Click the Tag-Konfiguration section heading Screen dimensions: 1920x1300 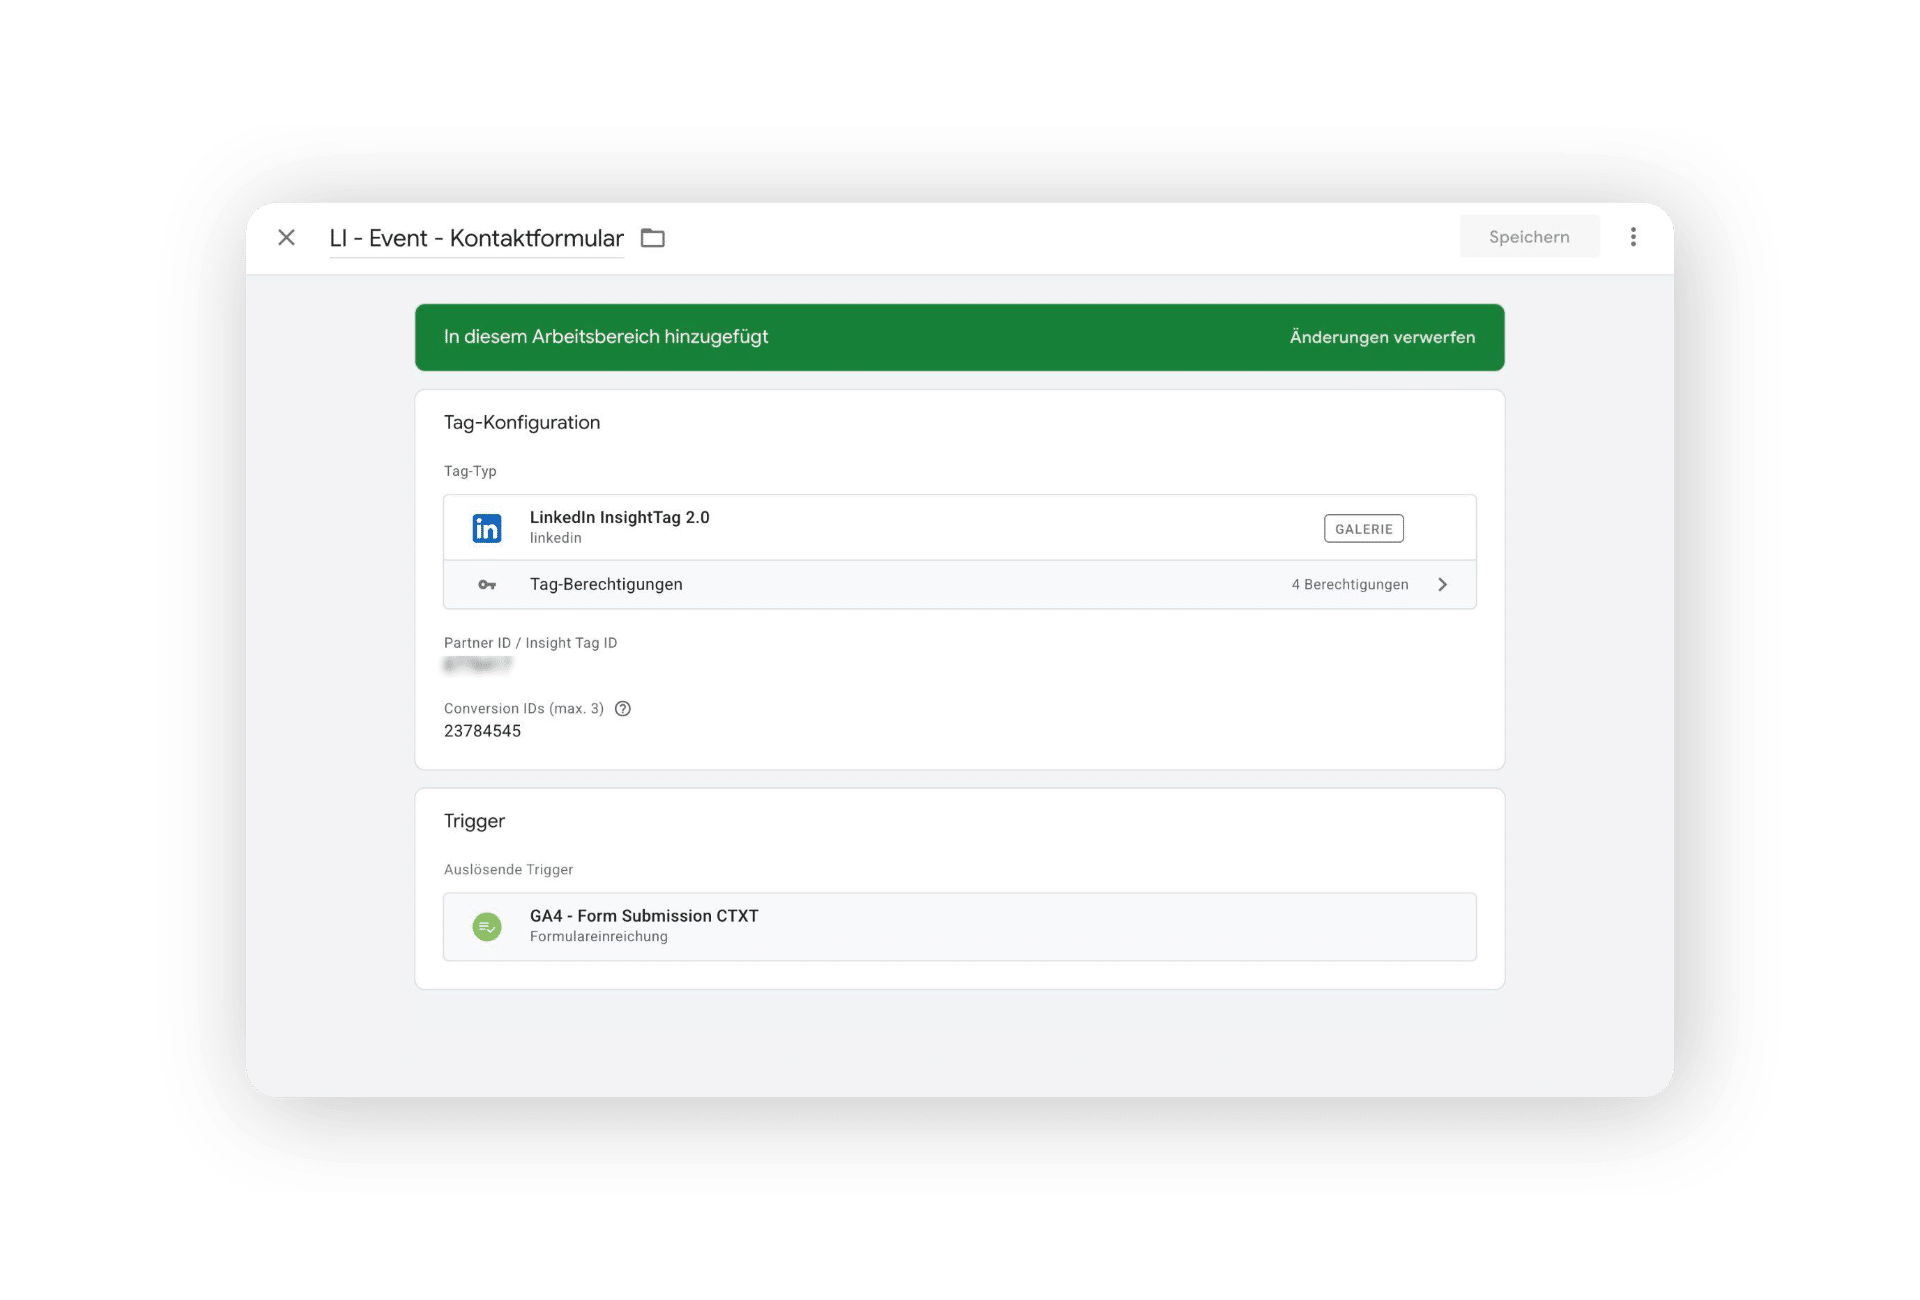click(522, 423)
